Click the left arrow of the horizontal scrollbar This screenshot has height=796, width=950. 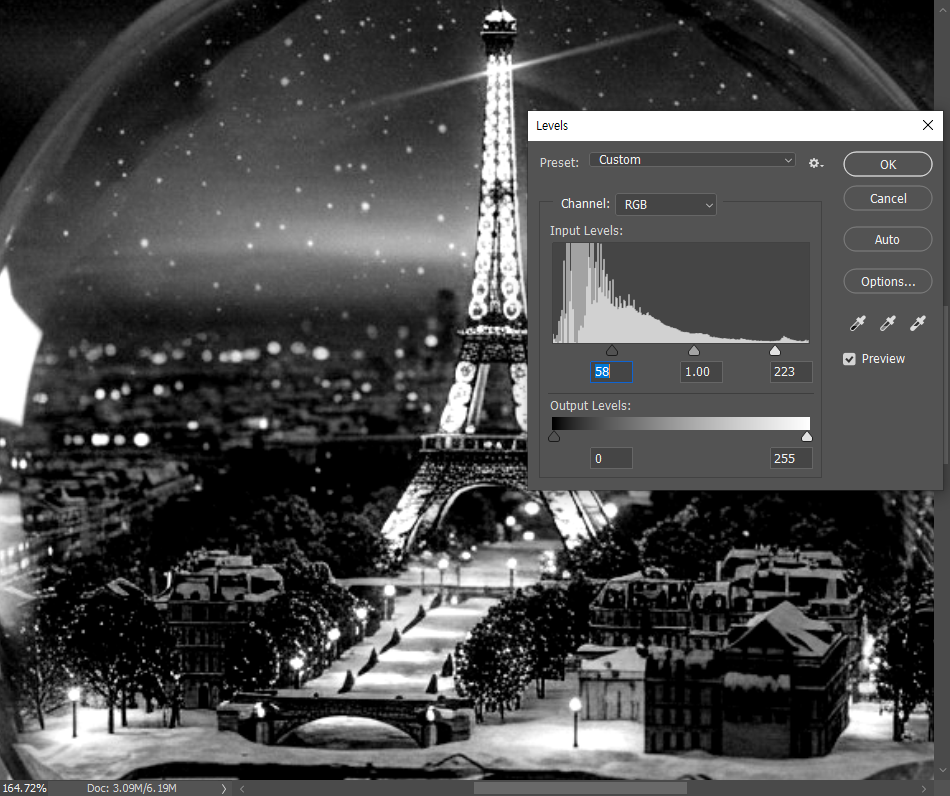point(242,788)
